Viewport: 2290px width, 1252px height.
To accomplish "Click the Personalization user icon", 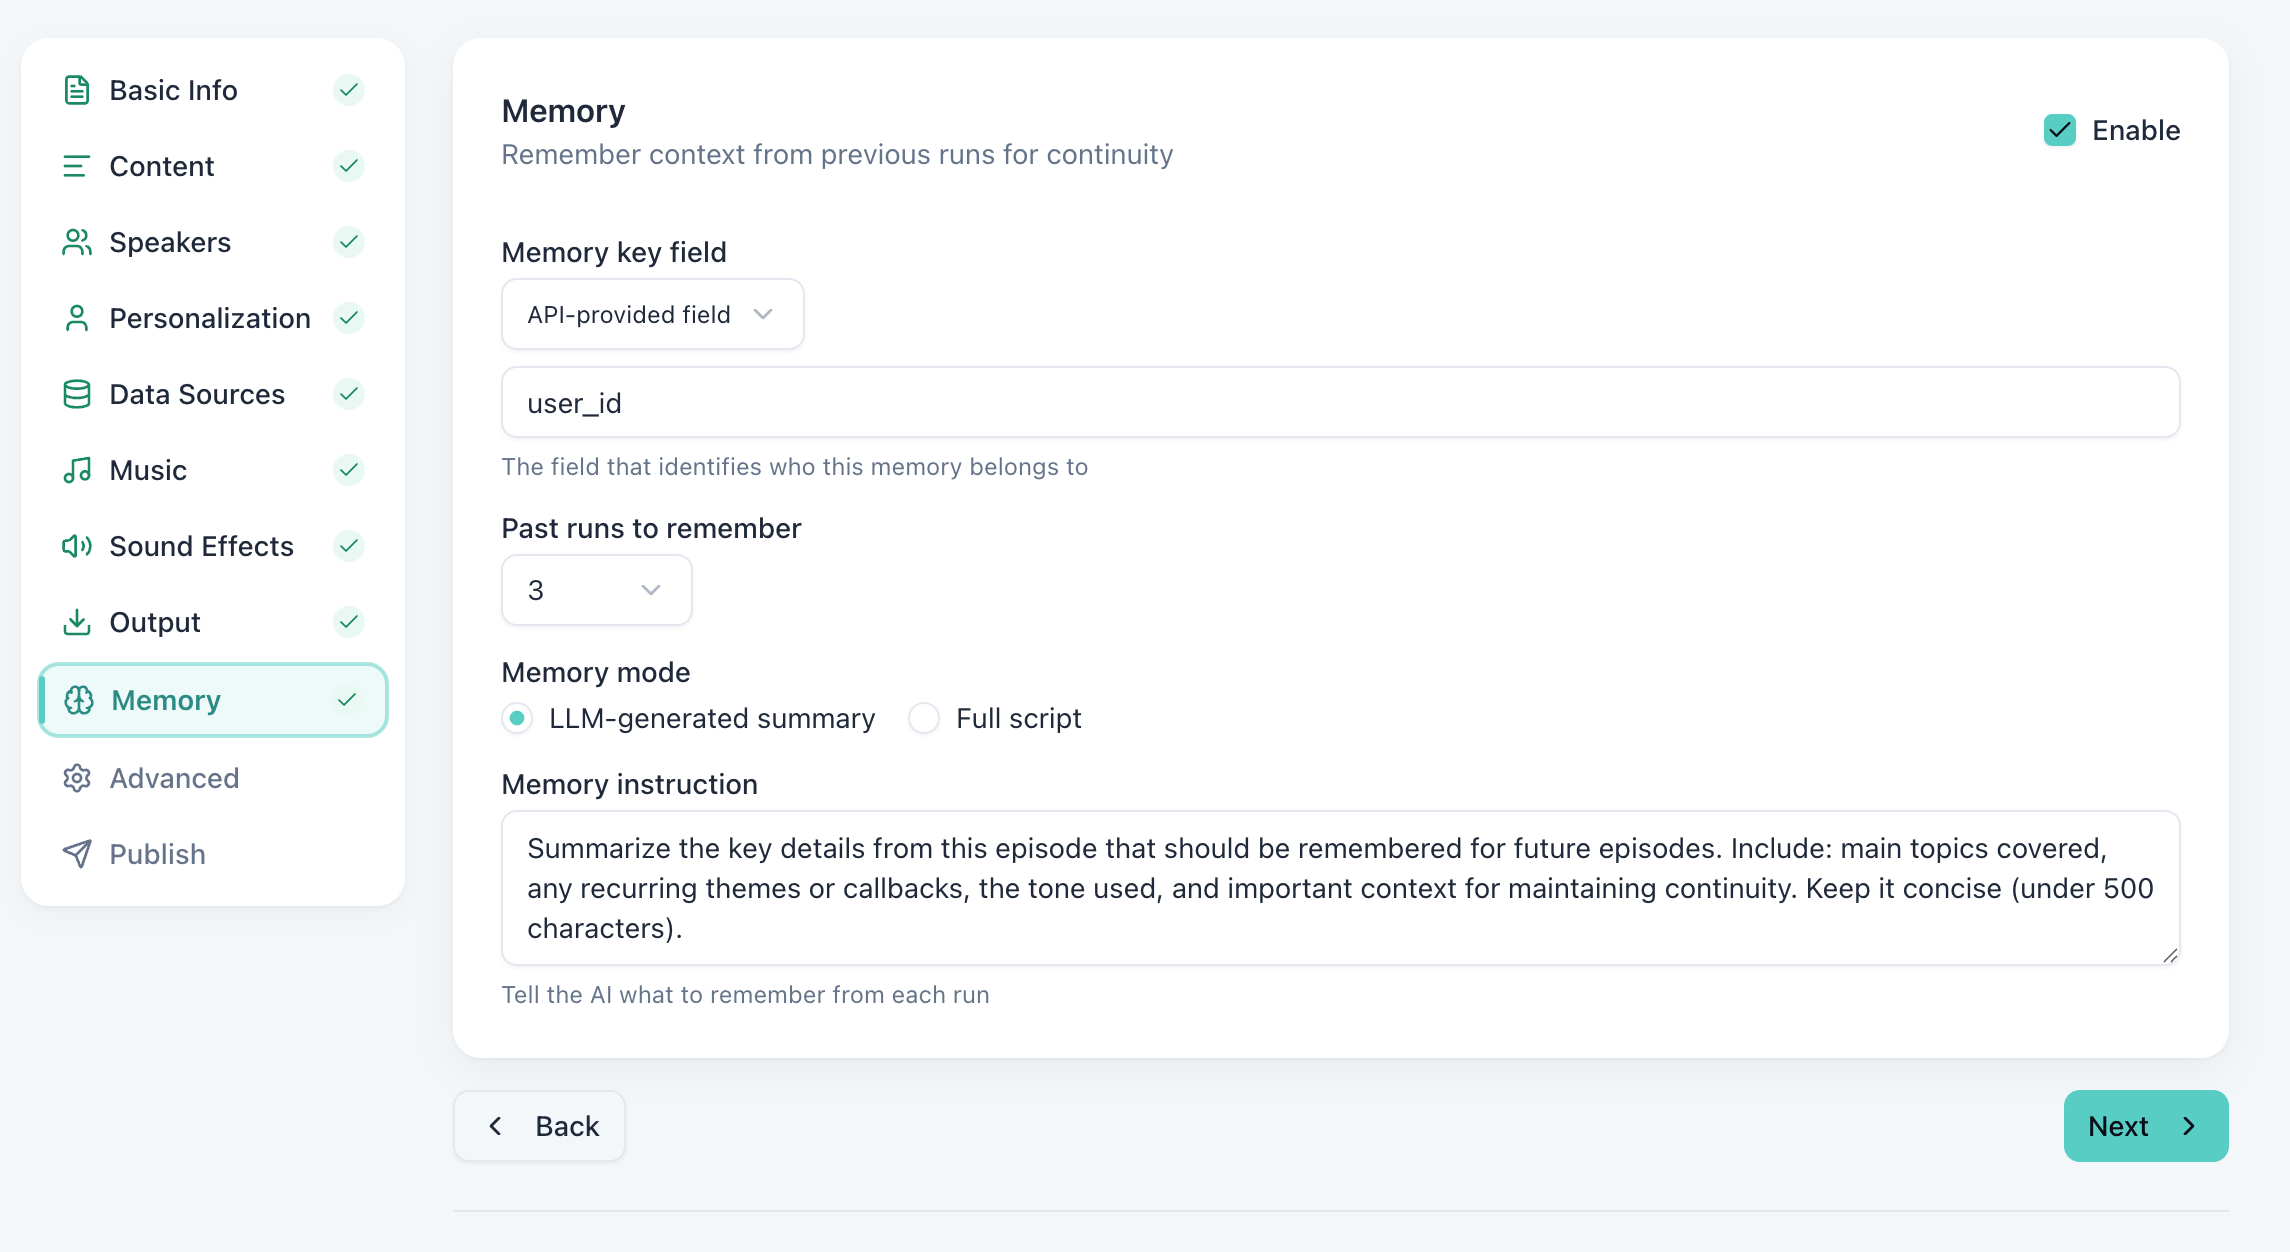I will pos(76,317).
